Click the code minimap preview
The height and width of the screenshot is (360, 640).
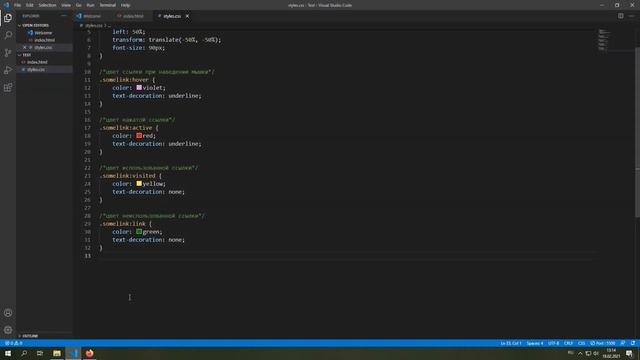[604, 40]
